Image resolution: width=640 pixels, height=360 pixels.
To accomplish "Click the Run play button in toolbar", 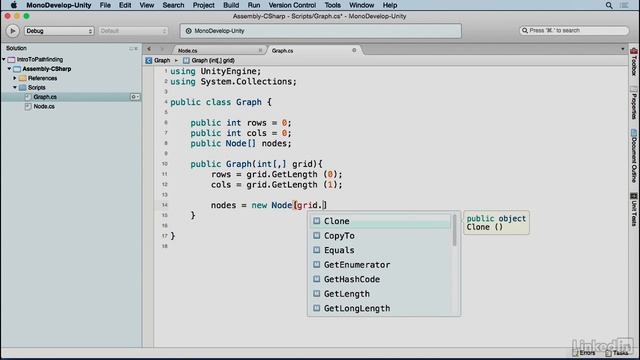I will 12,31.
